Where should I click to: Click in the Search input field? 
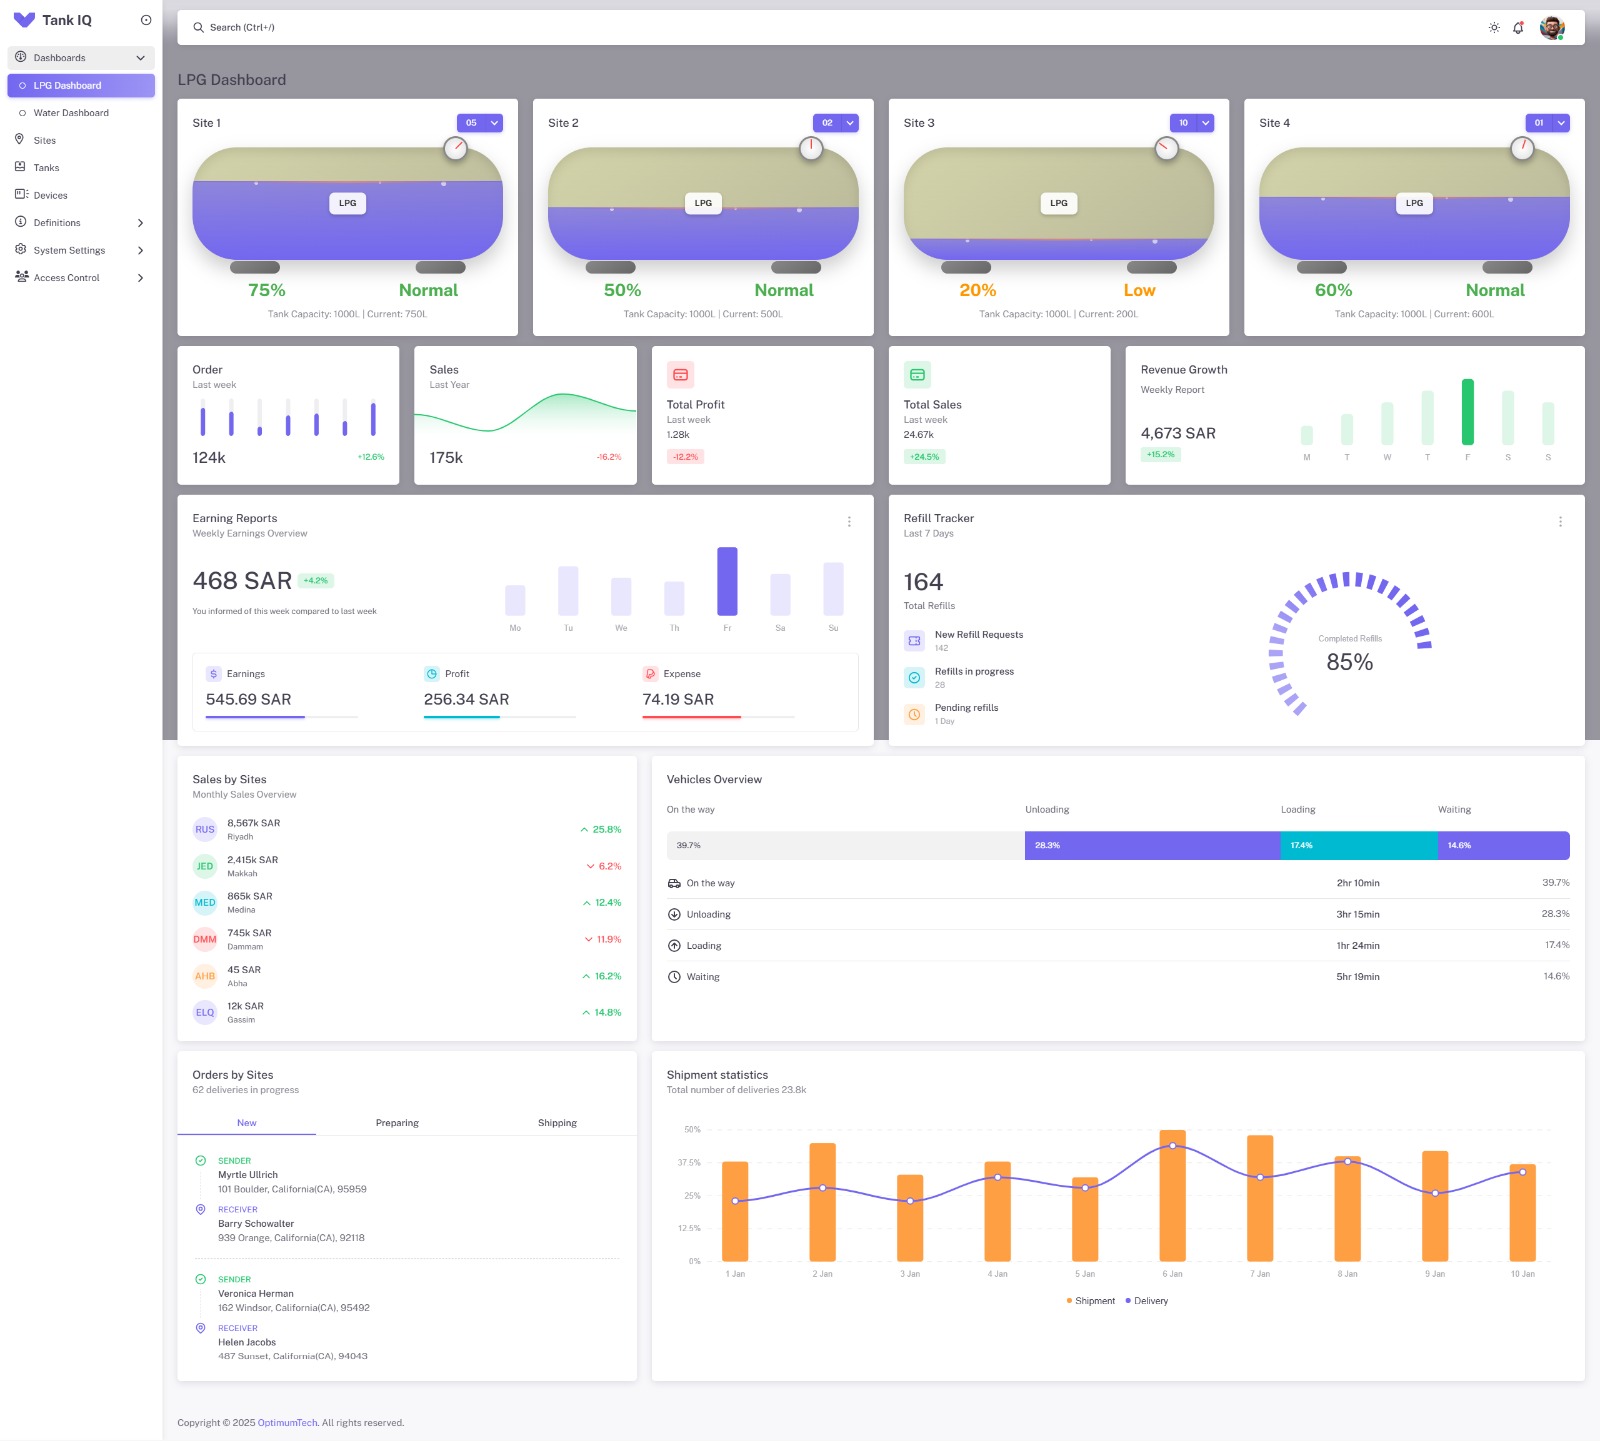click(700, 28)
